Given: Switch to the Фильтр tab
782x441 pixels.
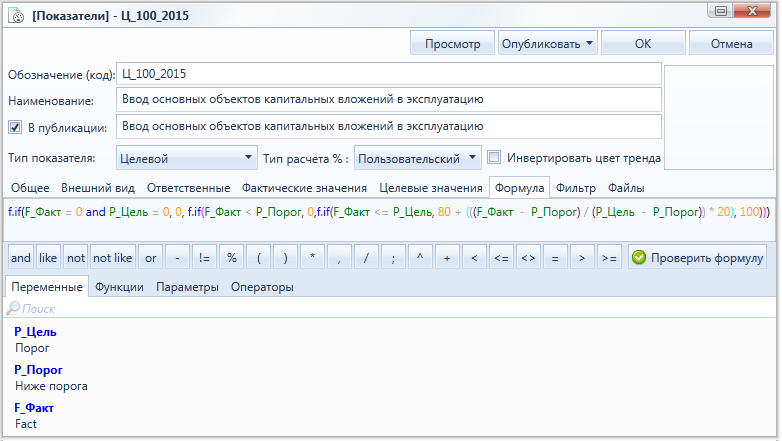Looking at the screenshot, I should coord(576,188).
